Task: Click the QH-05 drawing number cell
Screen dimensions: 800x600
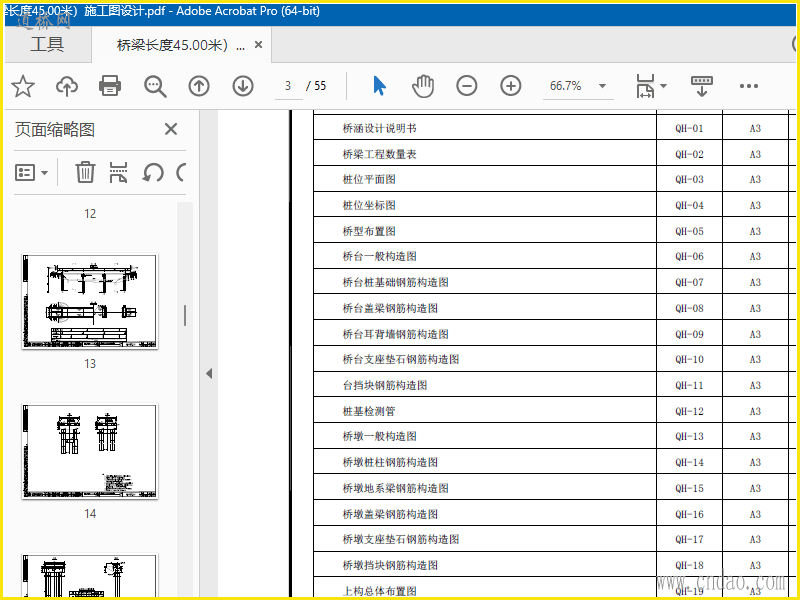Action: (x=689, y=231)
